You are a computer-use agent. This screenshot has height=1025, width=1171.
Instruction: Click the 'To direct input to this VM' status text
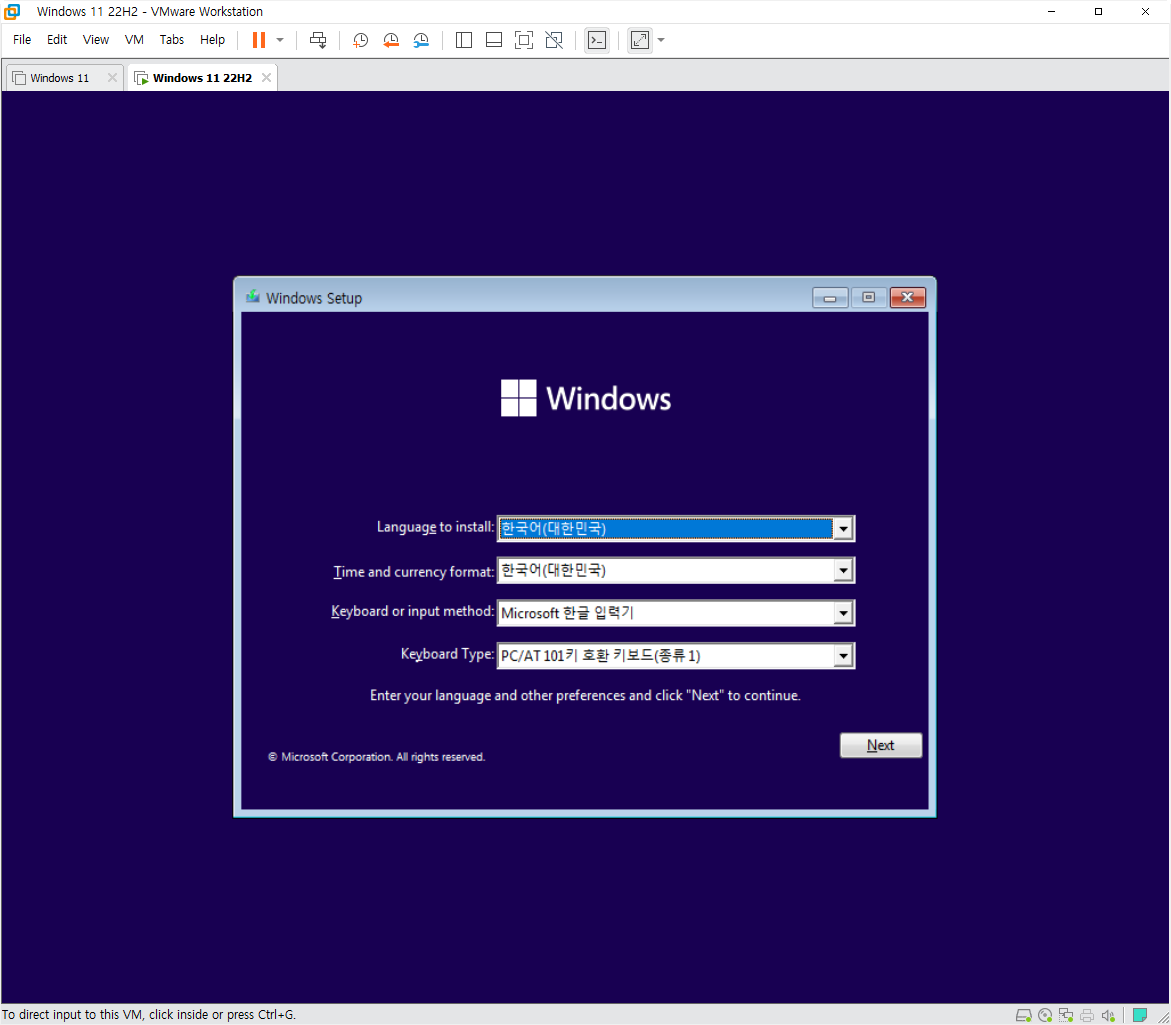(149, 1015)
